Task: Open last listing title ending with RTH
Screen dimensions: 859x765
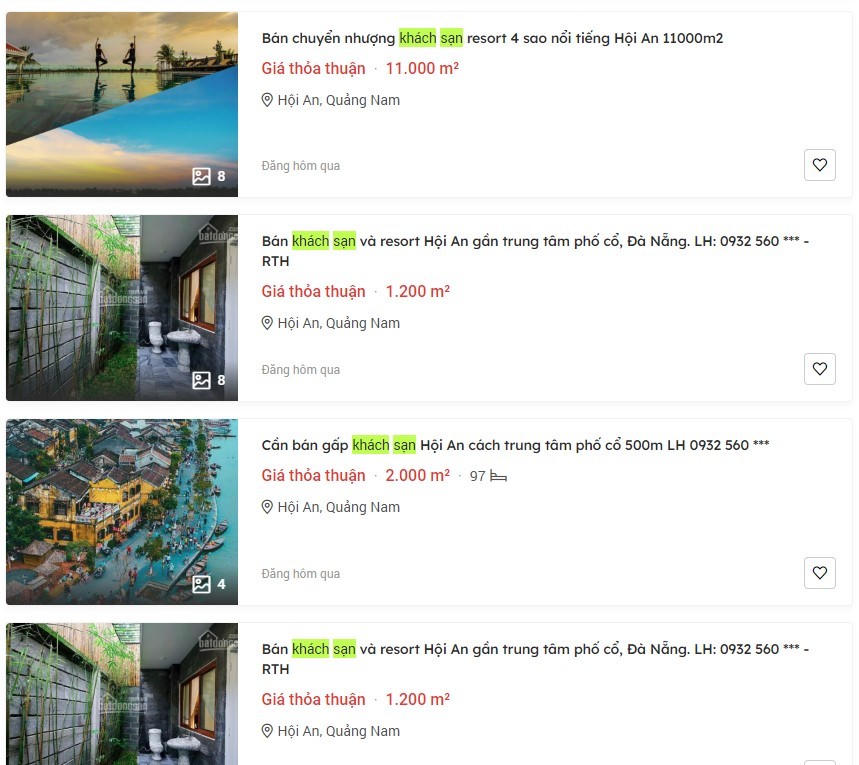Action: 535,659
